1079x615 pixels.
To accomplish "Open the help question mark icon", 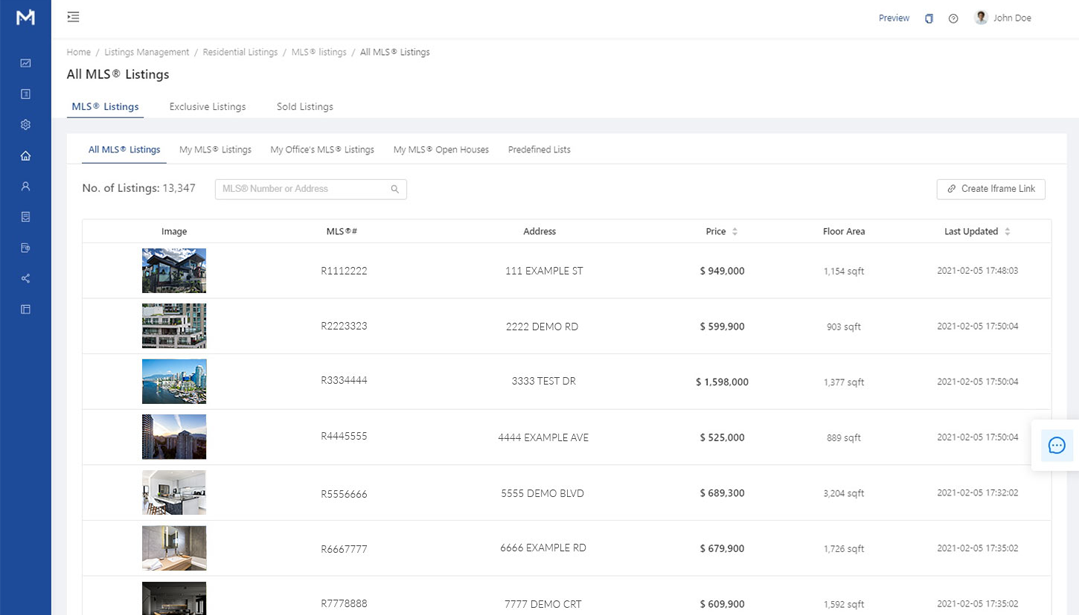I will pyautogui.click(x=953, y=18).
